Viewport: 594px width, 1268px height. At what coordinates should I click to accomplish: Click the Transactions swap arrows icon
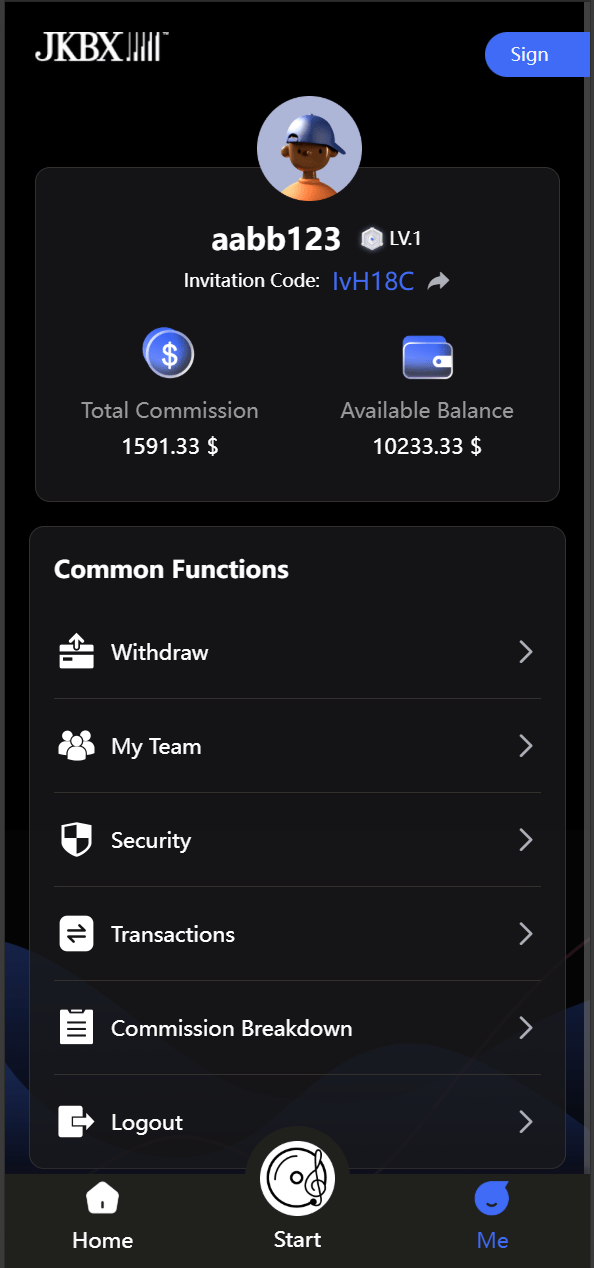[x=76, y=934]
